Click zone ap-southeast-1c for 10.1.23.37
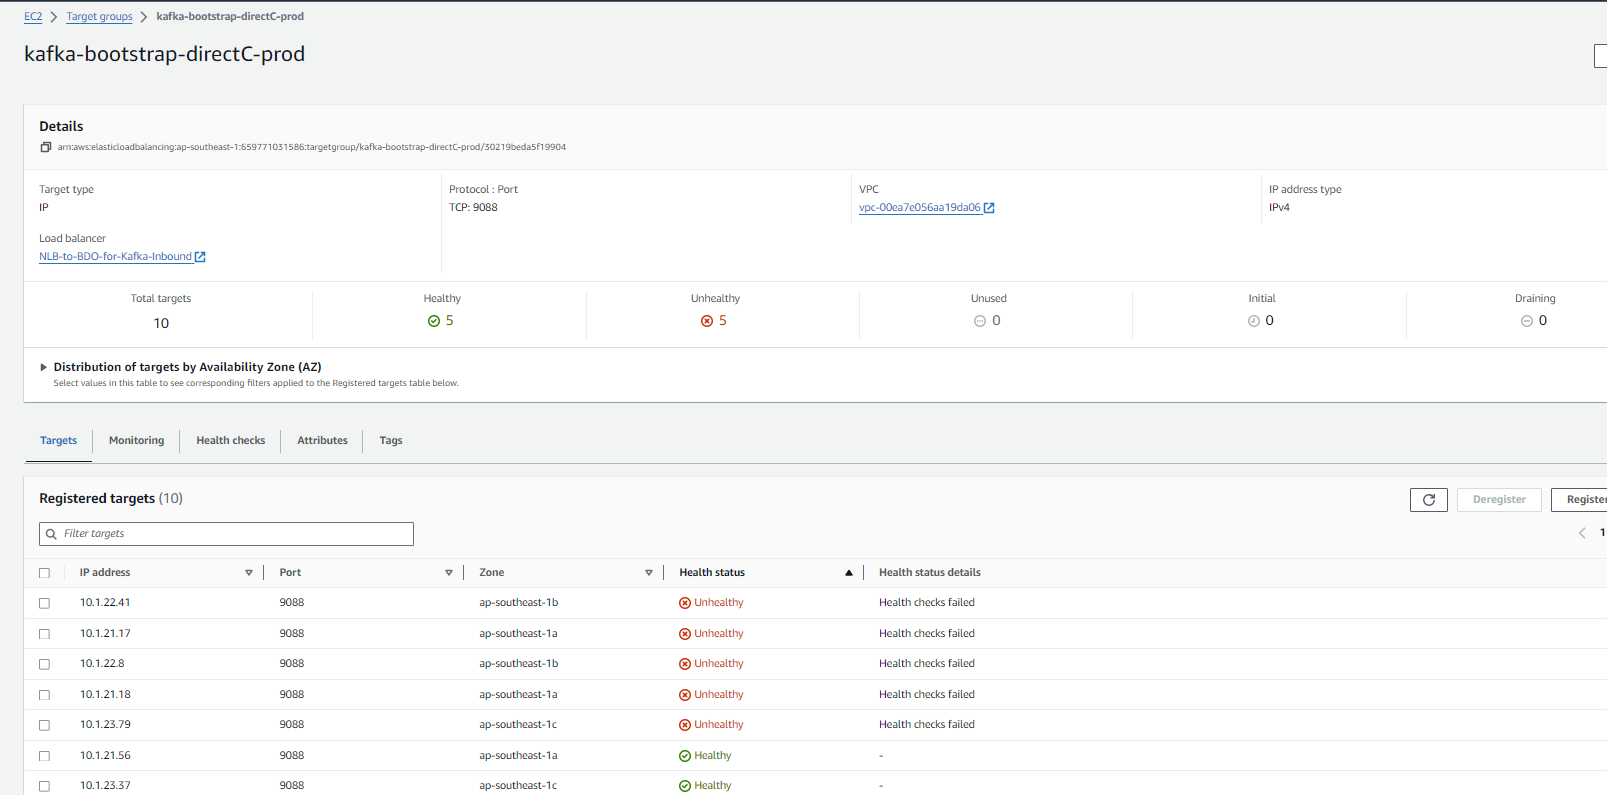The height and width of the screenshot is (795, 1607). click(x=518, y=786)
